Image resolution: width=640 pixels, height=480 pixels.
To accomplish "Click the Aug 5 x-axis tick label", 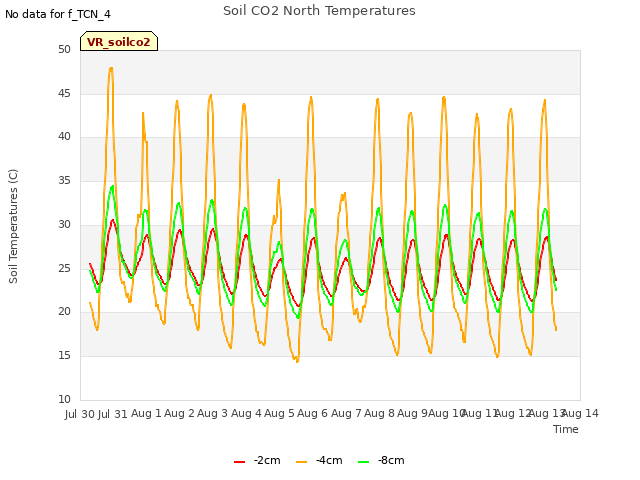I will [279, 413].
